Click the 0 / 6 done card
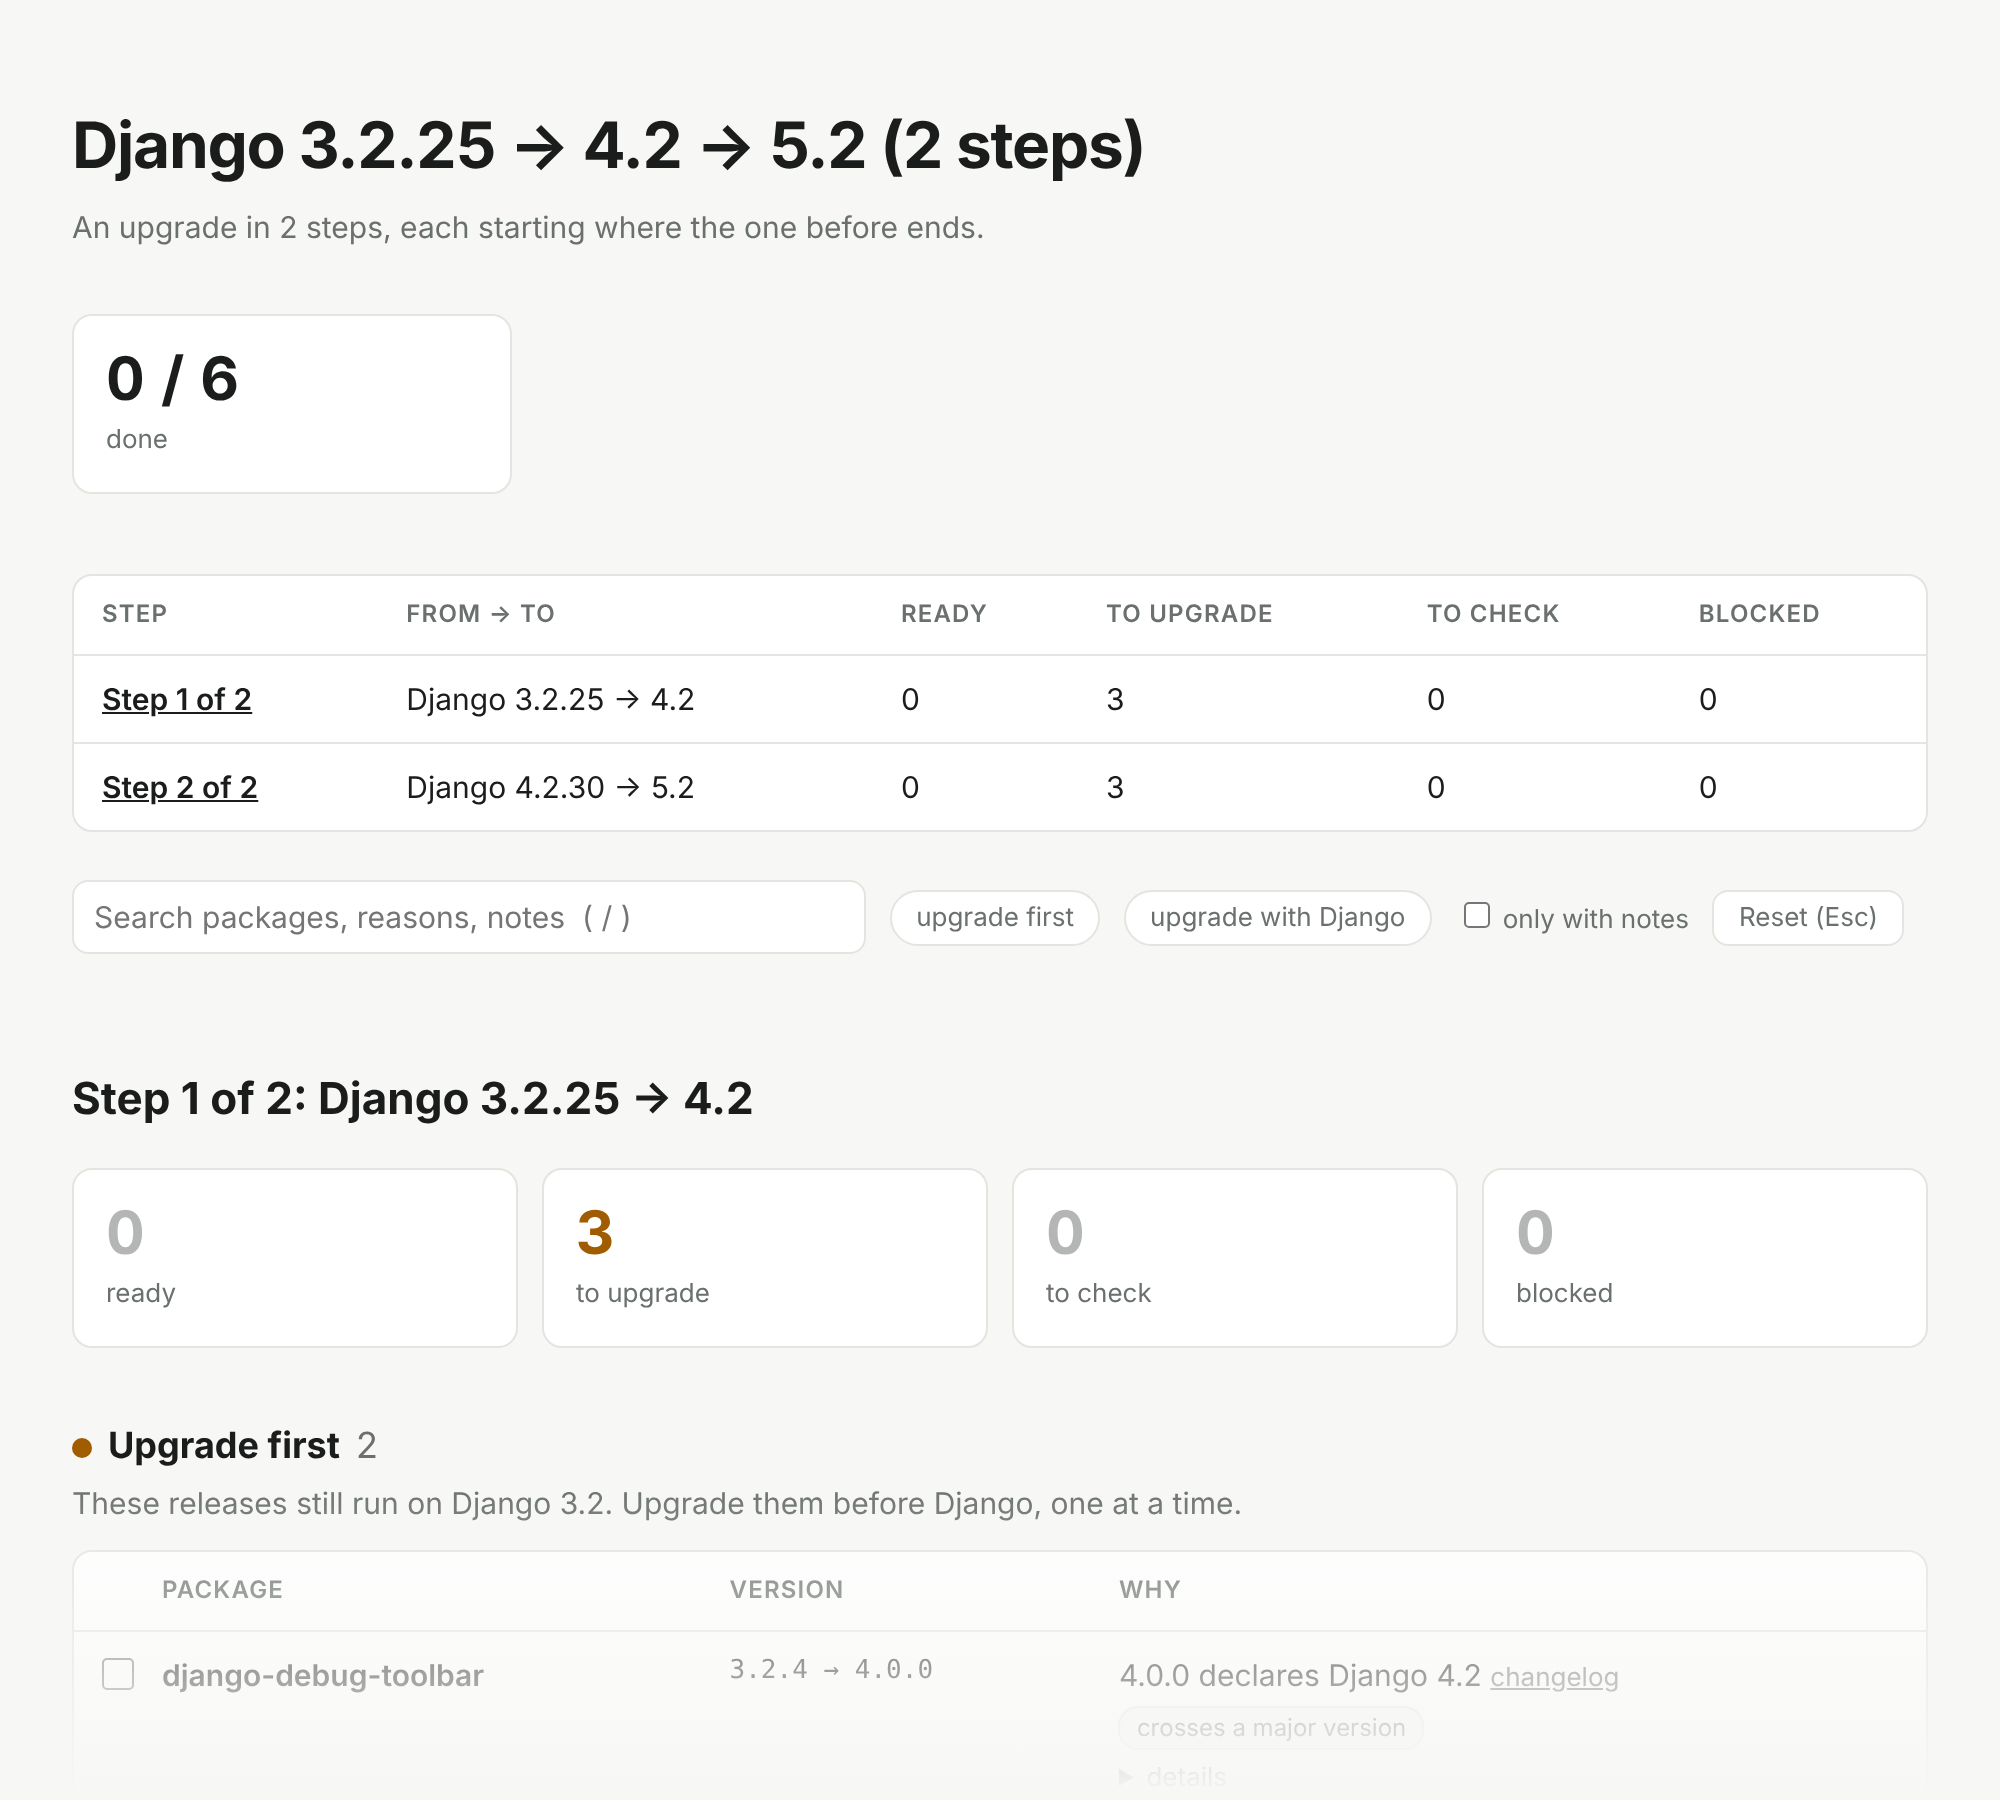This screenshot has height=1800, width=2000. [x=292, y=404]
